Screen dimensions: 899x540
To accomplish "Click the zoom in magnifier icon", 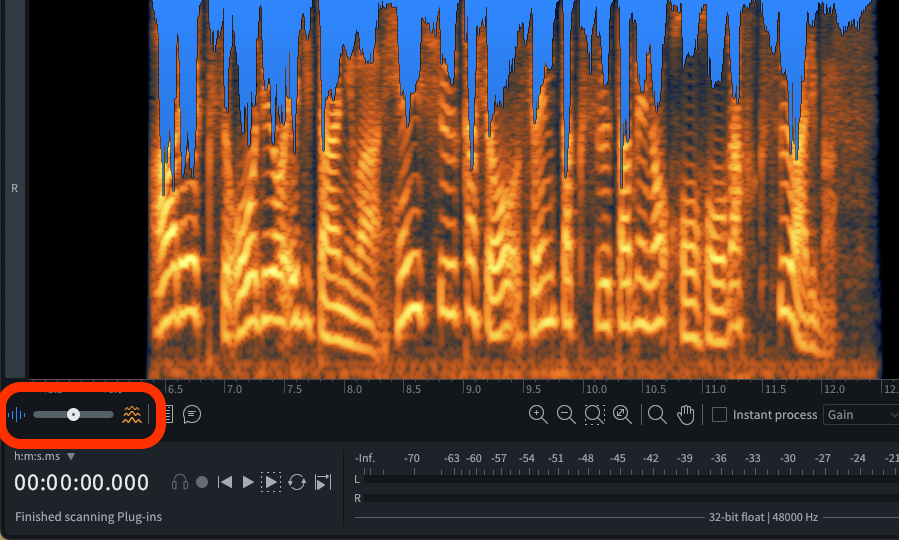I will (x=538, y=414).
